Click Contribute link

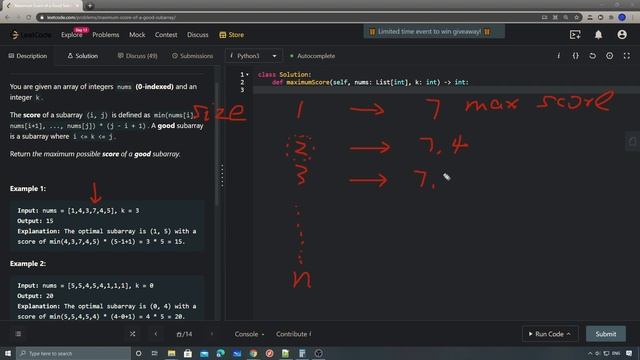293,334
